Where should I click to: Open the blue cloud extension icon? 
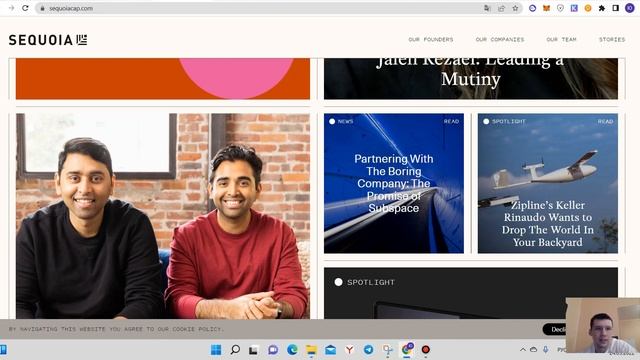[x=532, y=8]
